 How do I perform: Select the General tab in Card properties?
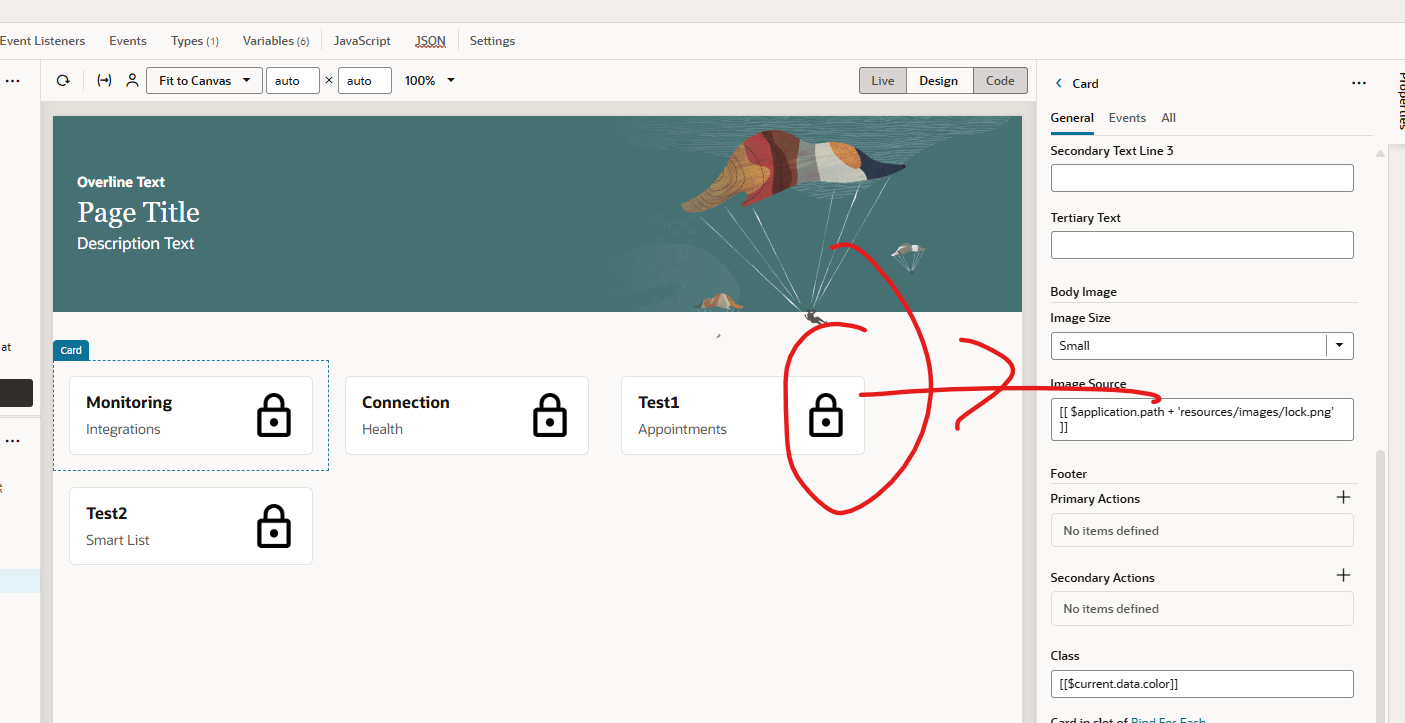click(x=1072, y=118)
